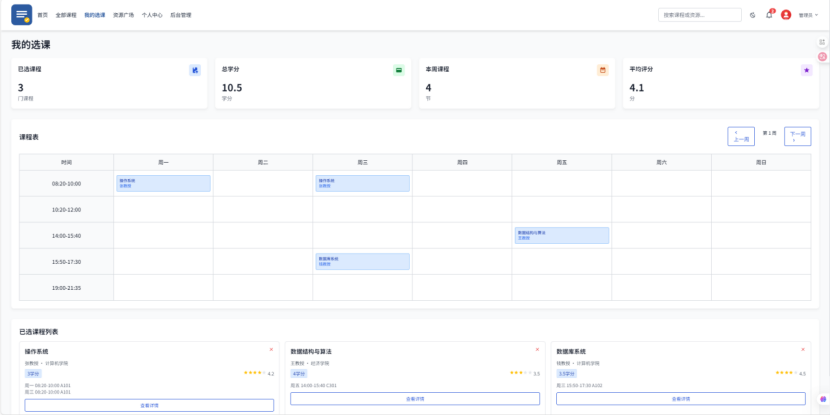The image size is (831, 416).
Task: Click the star rating on 数据库系统 card
Action: tap(786, 373)
